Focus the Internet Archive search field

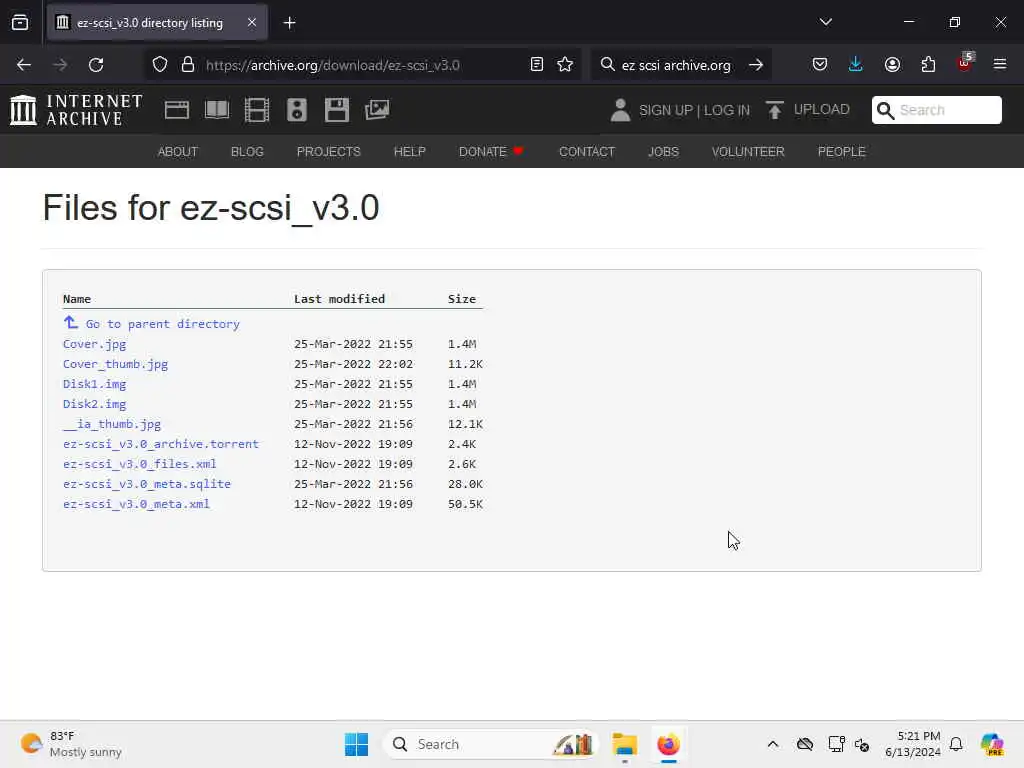point(936,110)
